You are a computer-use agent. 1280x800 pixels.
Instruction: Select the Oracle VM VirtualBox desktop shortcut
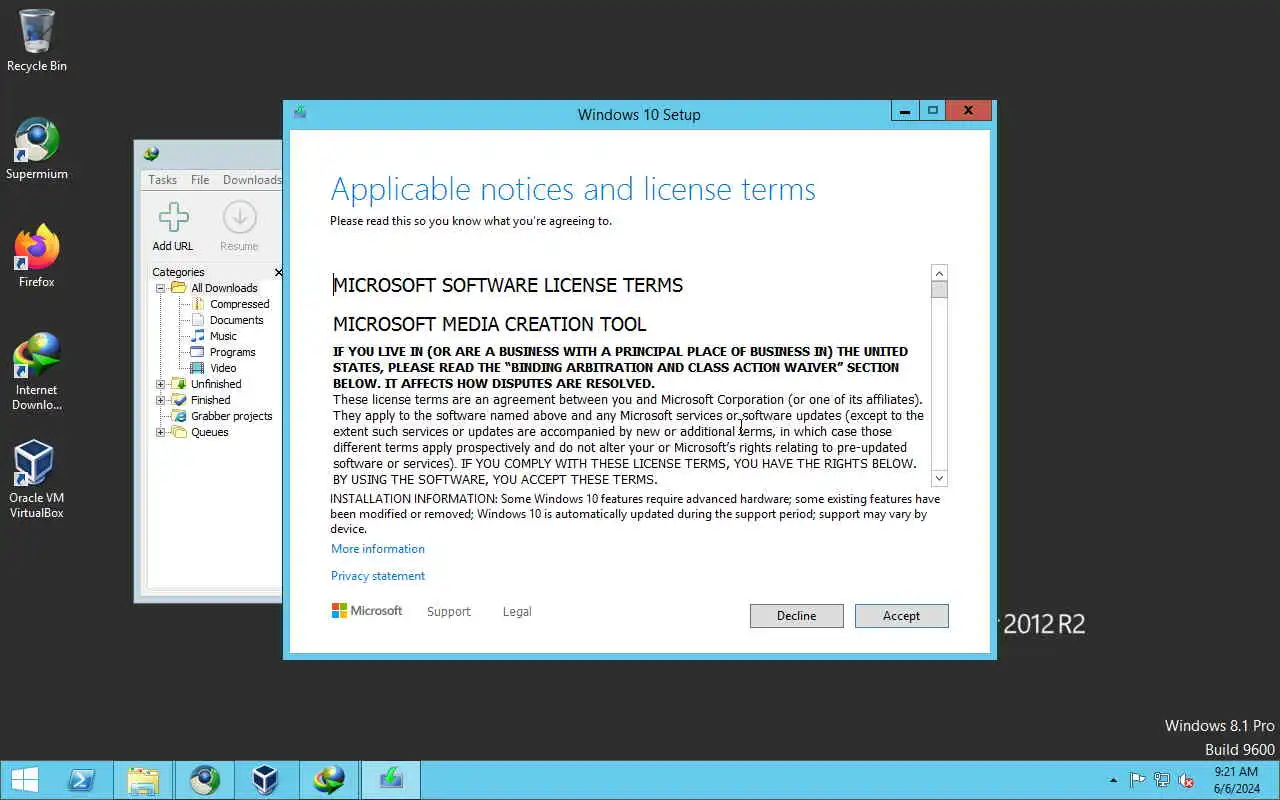point(37,479)
